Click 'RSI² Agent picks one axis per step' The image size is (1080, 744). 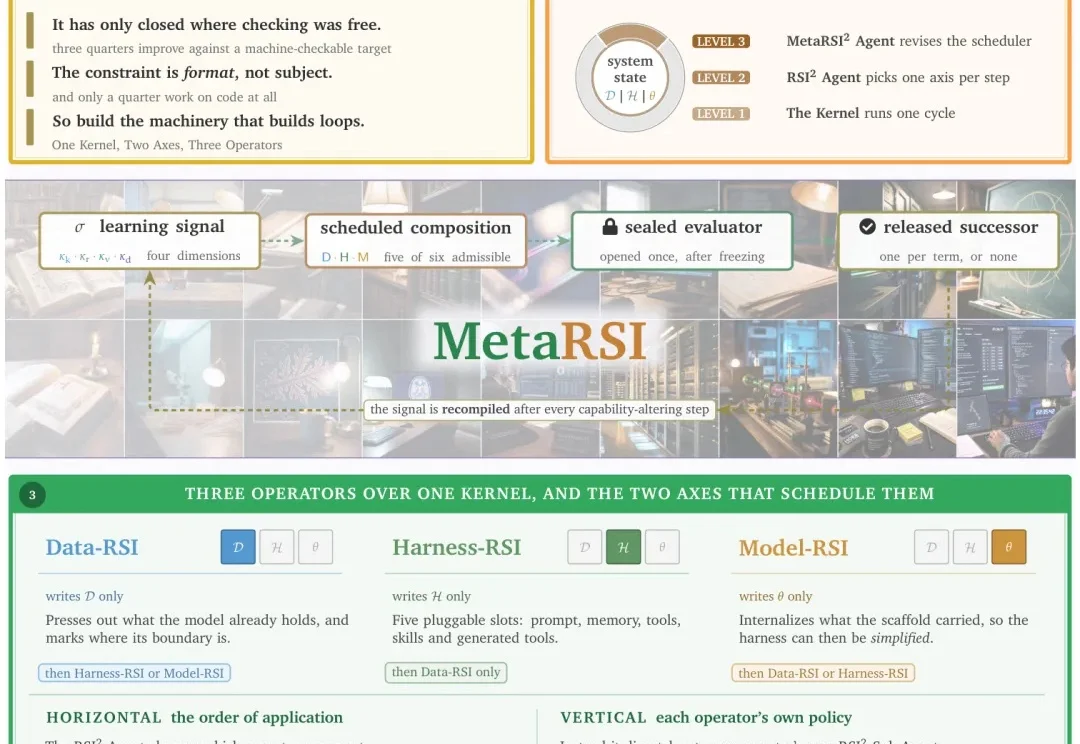coord(898,77)
